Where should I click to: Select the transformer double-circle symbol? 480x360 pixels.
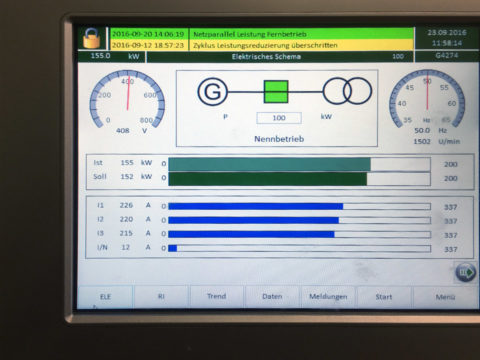pos(347,91)
